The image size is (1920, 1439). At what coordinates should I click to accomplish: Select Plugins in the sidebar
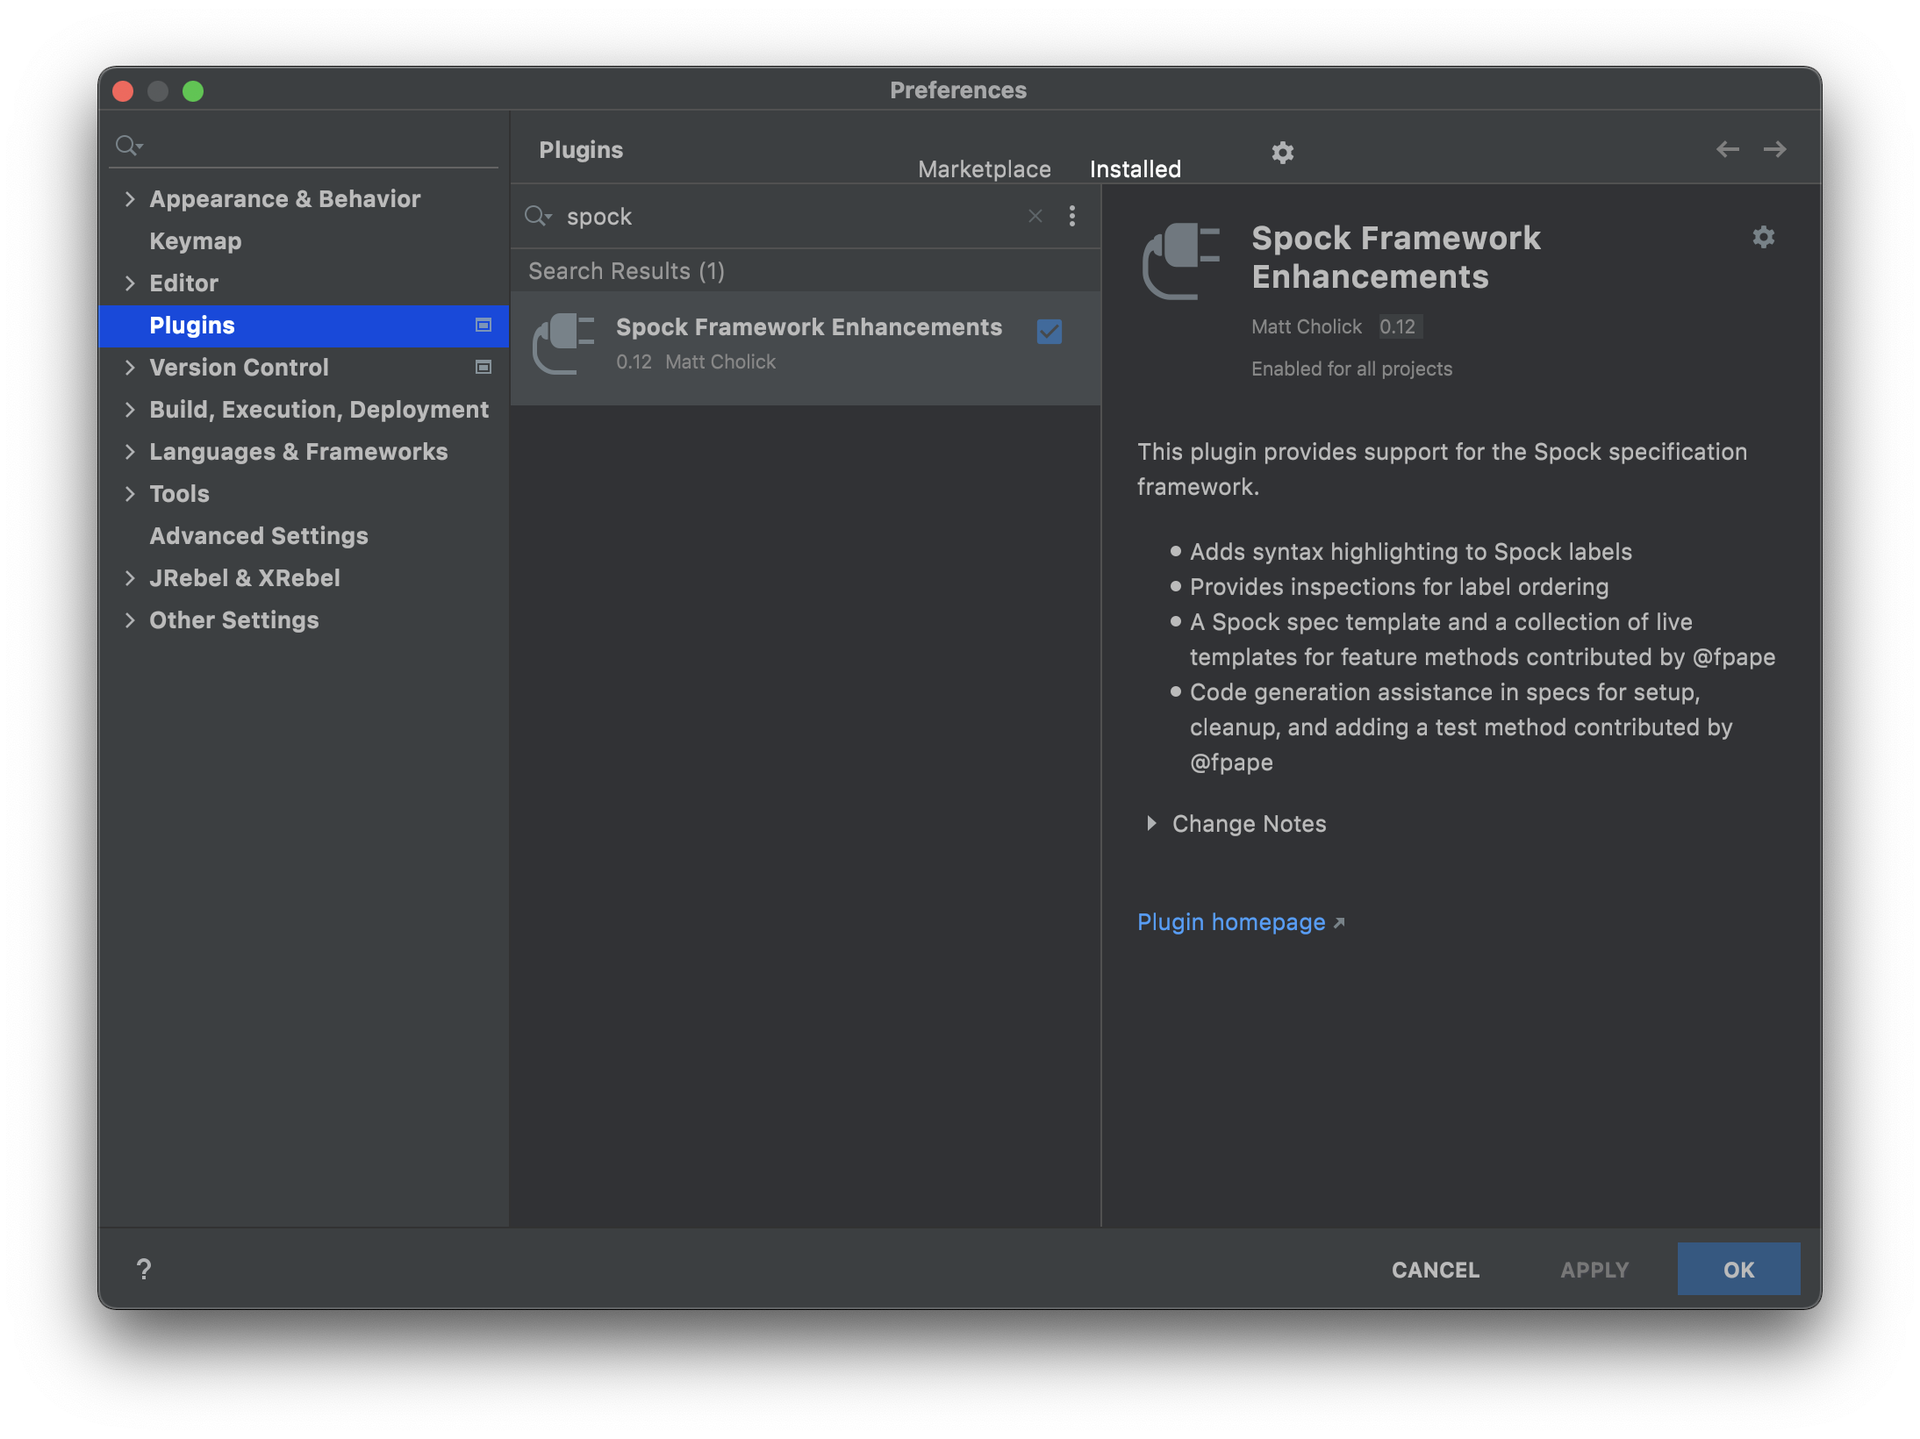click(303, 325)
